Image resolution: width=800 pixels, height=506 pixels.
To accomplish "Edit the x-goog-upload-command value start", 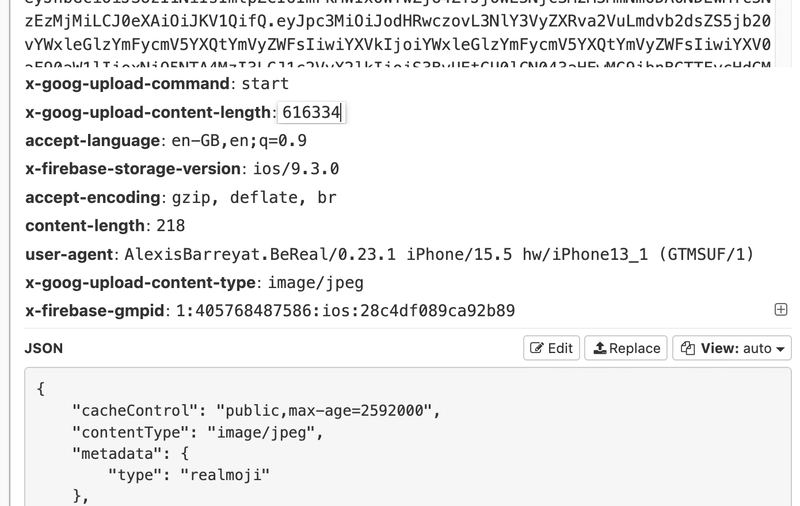I will (265, 84).
